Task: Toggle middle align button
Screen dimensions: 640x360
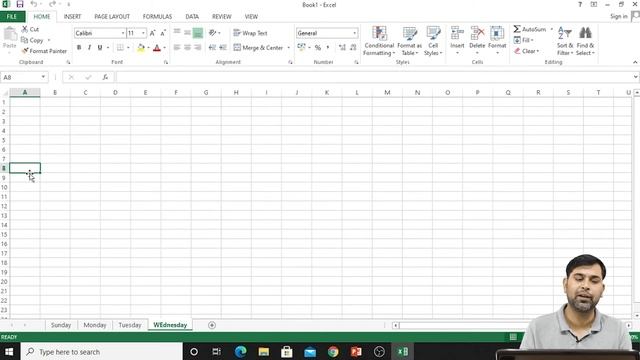Action: point(187,33)
